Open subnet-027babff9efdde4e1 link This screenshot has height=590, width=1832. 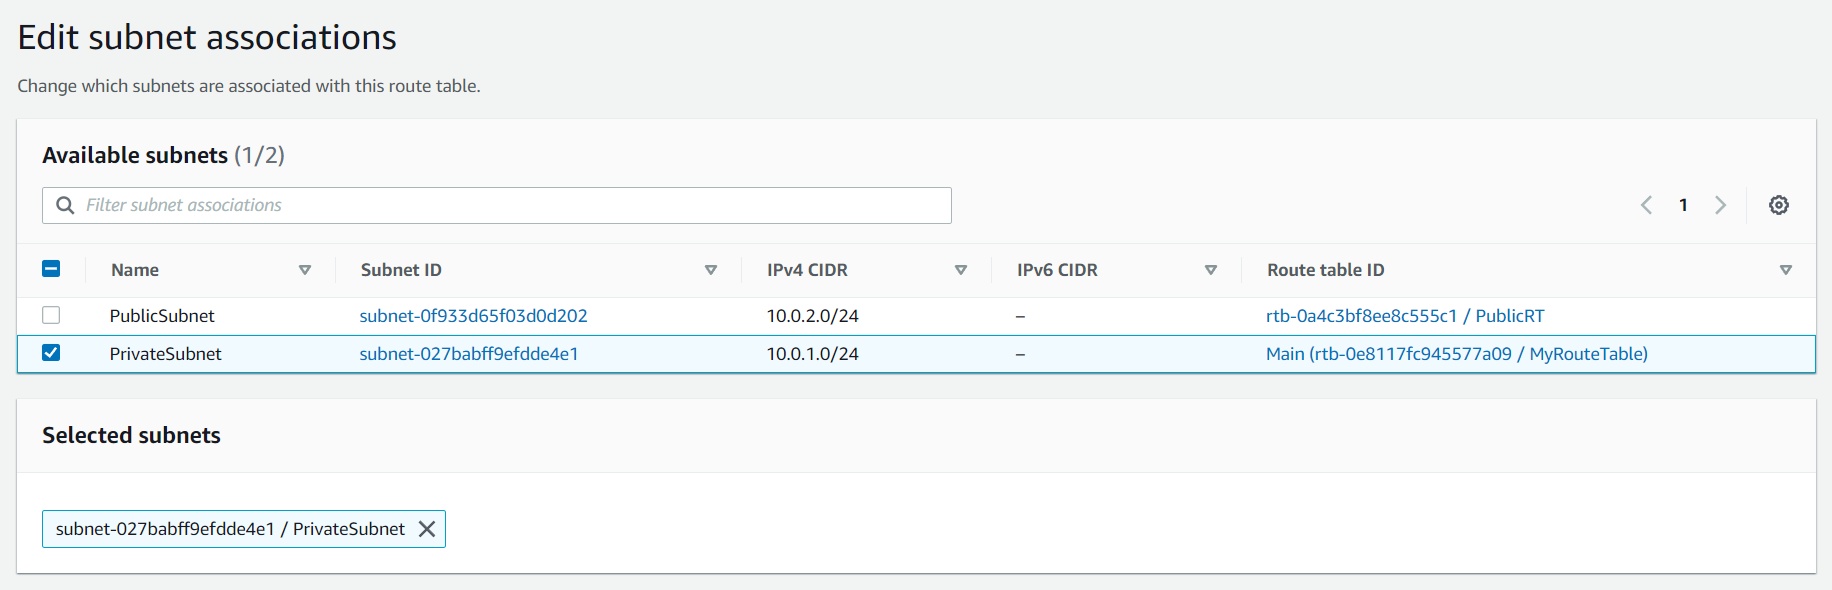click(468, 354)
